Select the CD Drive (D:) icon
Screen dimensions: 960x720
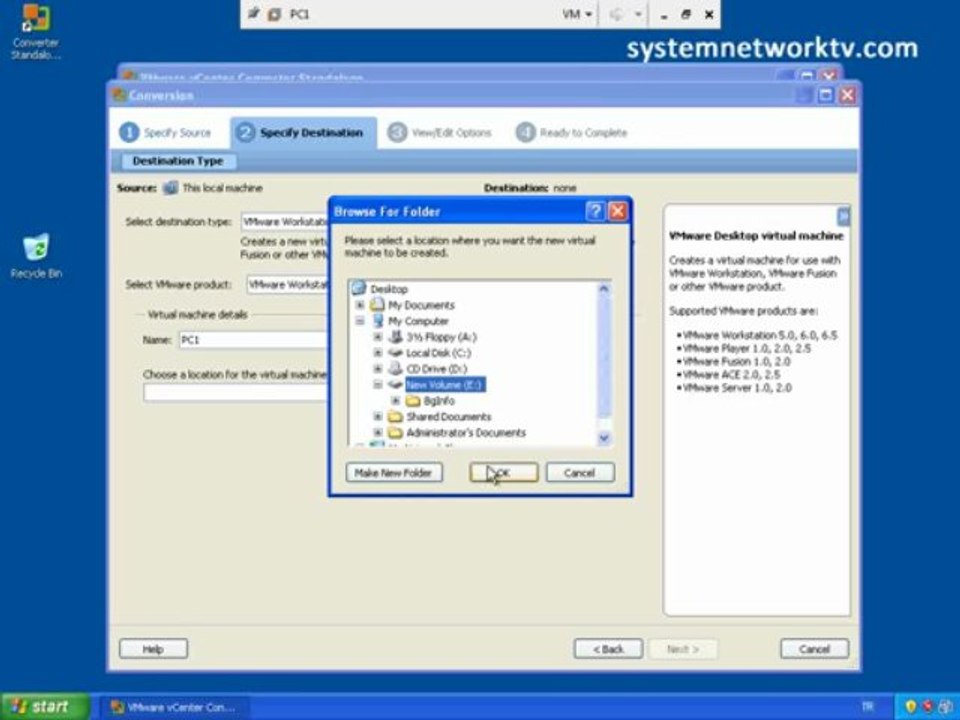tap(396, 368)
